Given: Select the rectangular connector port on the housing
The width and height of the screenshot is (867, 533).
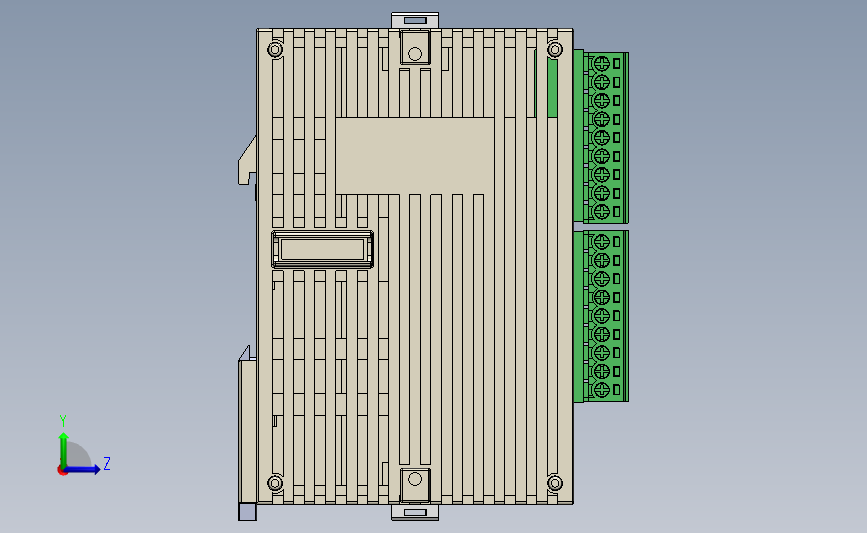Looking at the screenshot, I should pos(322,249).
